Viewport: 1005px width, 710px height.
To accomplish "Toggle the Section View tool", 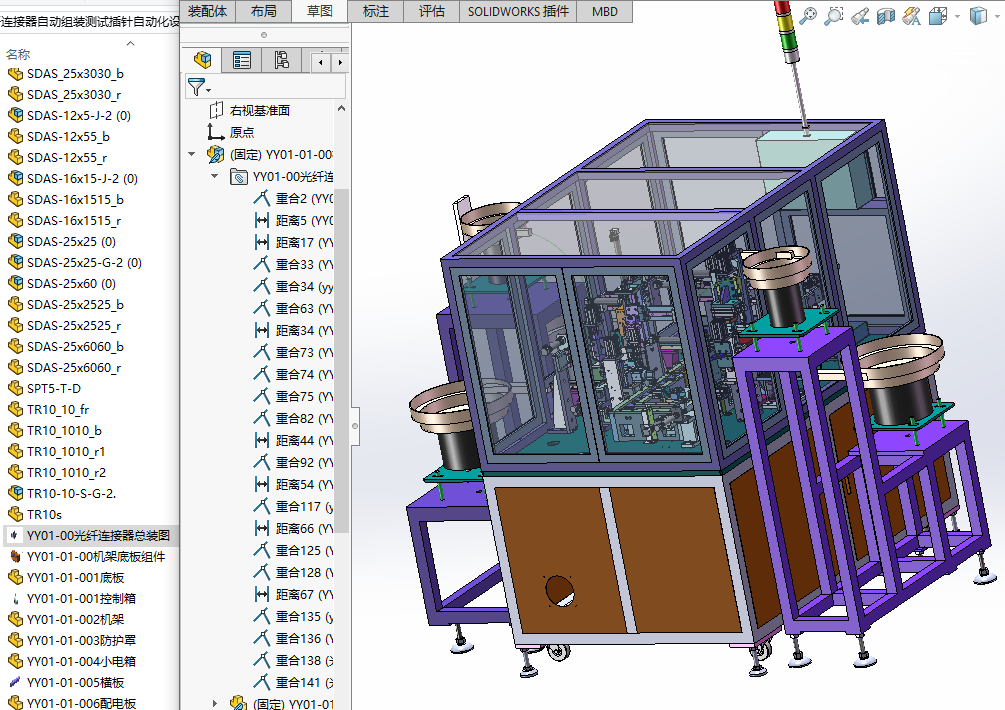I will 885,15.
